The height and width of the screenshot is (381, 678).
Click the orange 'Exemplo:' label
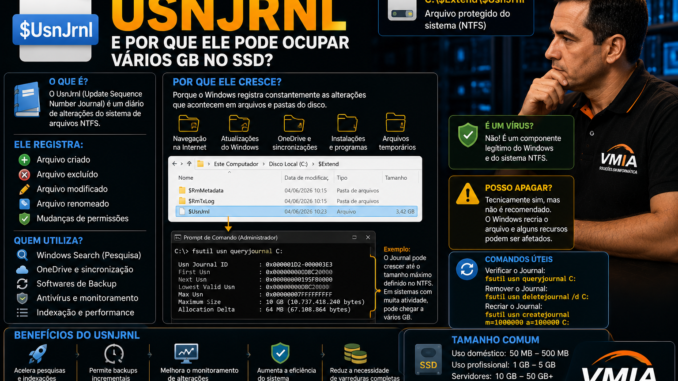(397, 249)
